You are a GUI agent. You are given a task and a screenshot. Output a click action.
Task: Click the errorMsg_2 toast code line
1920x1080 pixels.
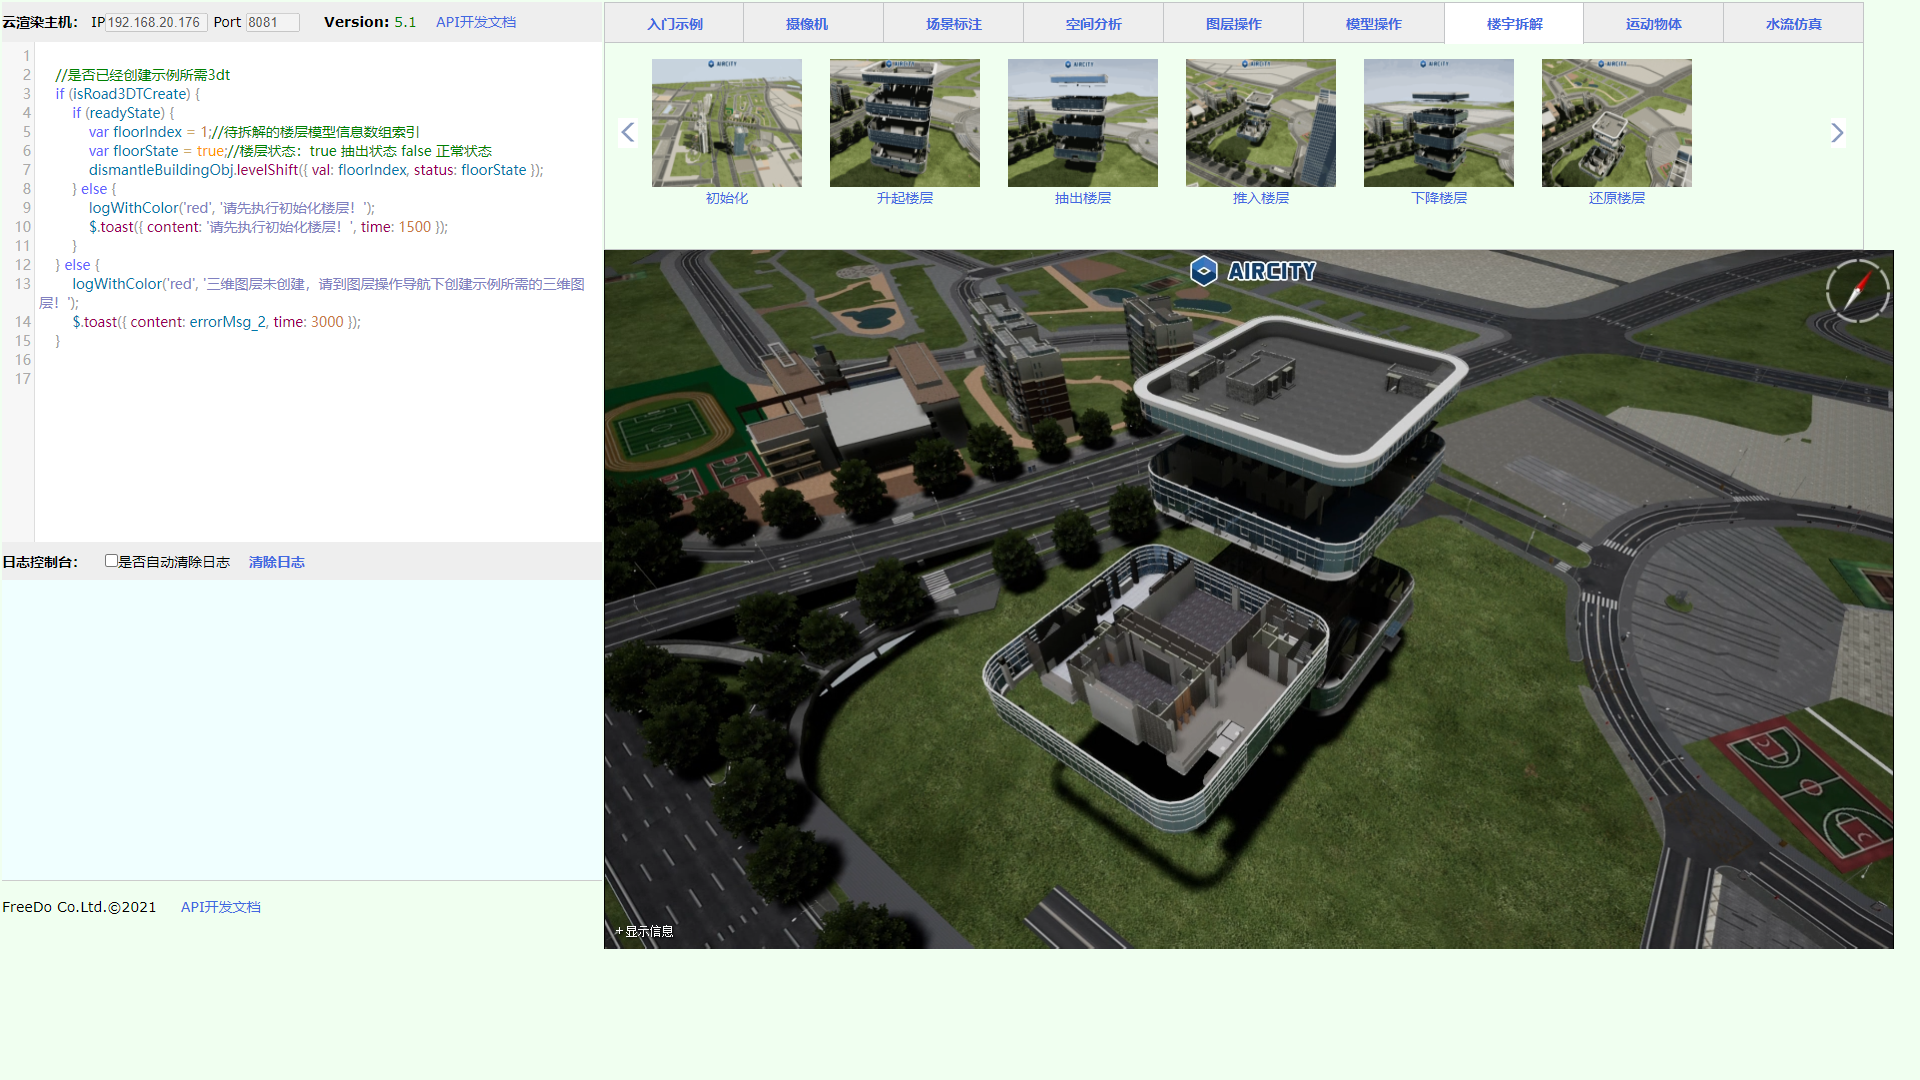click(216, 322)
